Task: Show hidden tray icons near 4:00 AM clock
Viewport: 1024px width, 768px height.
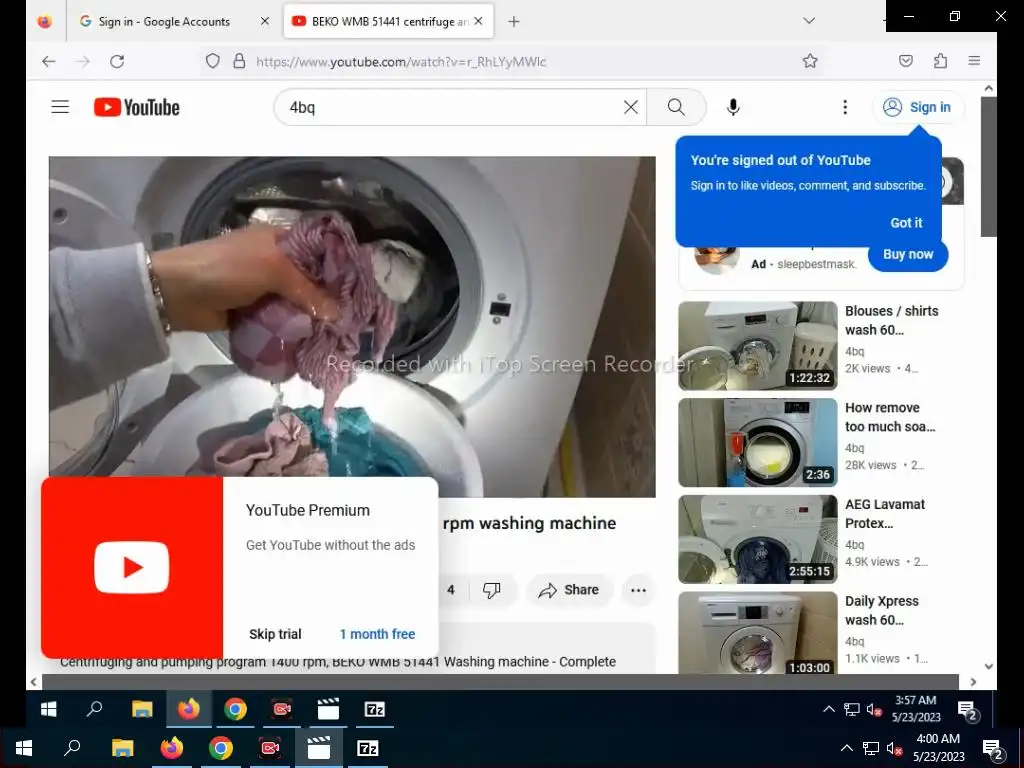Action: [846, 748]
